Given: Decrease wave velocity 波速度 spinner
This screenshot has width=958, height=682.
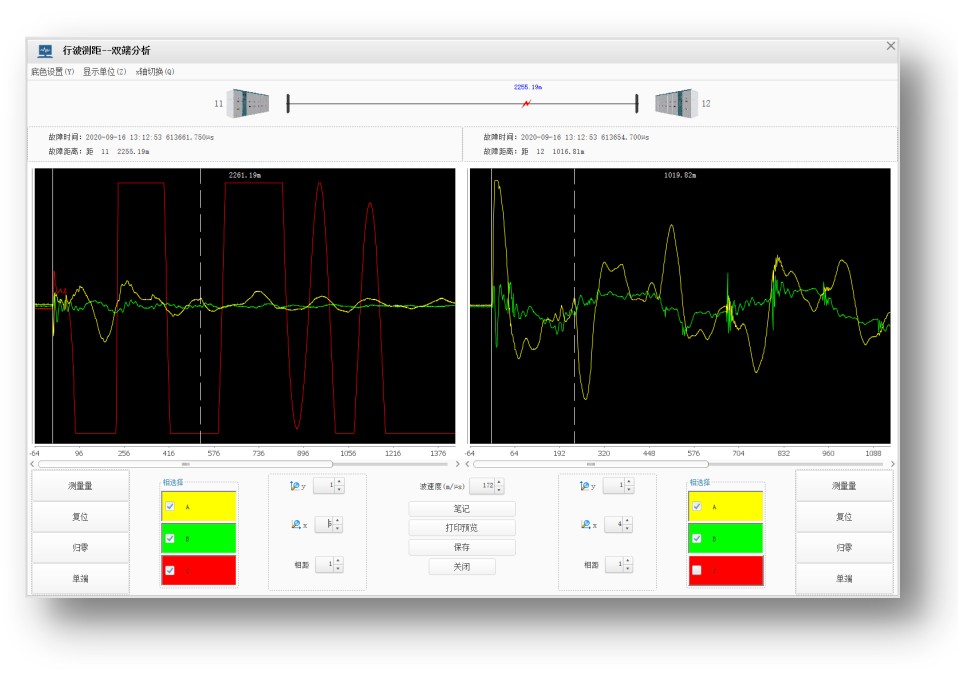Looking at the screenshot, I should (x=499, y=490).
